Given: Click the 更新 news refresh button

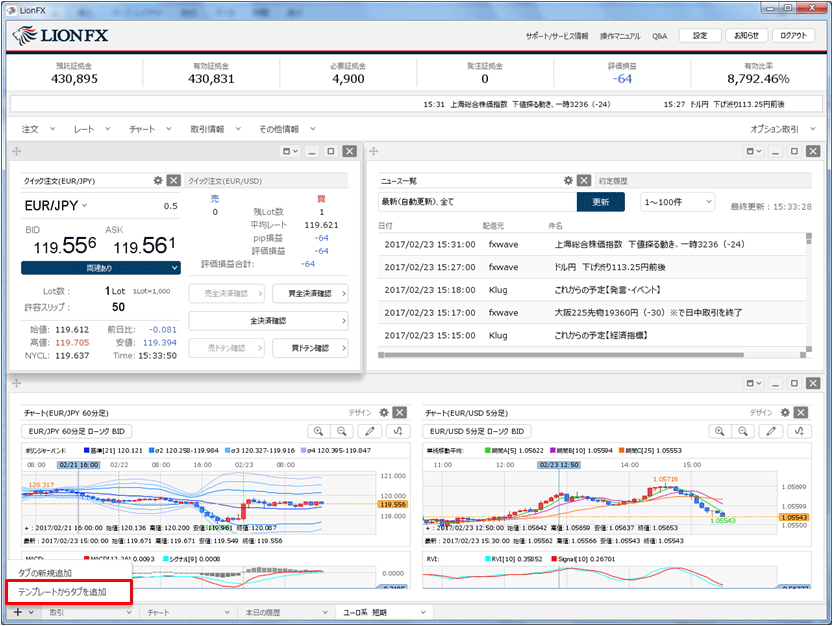Looking at the screenshot, I should [x=601, y=202].
